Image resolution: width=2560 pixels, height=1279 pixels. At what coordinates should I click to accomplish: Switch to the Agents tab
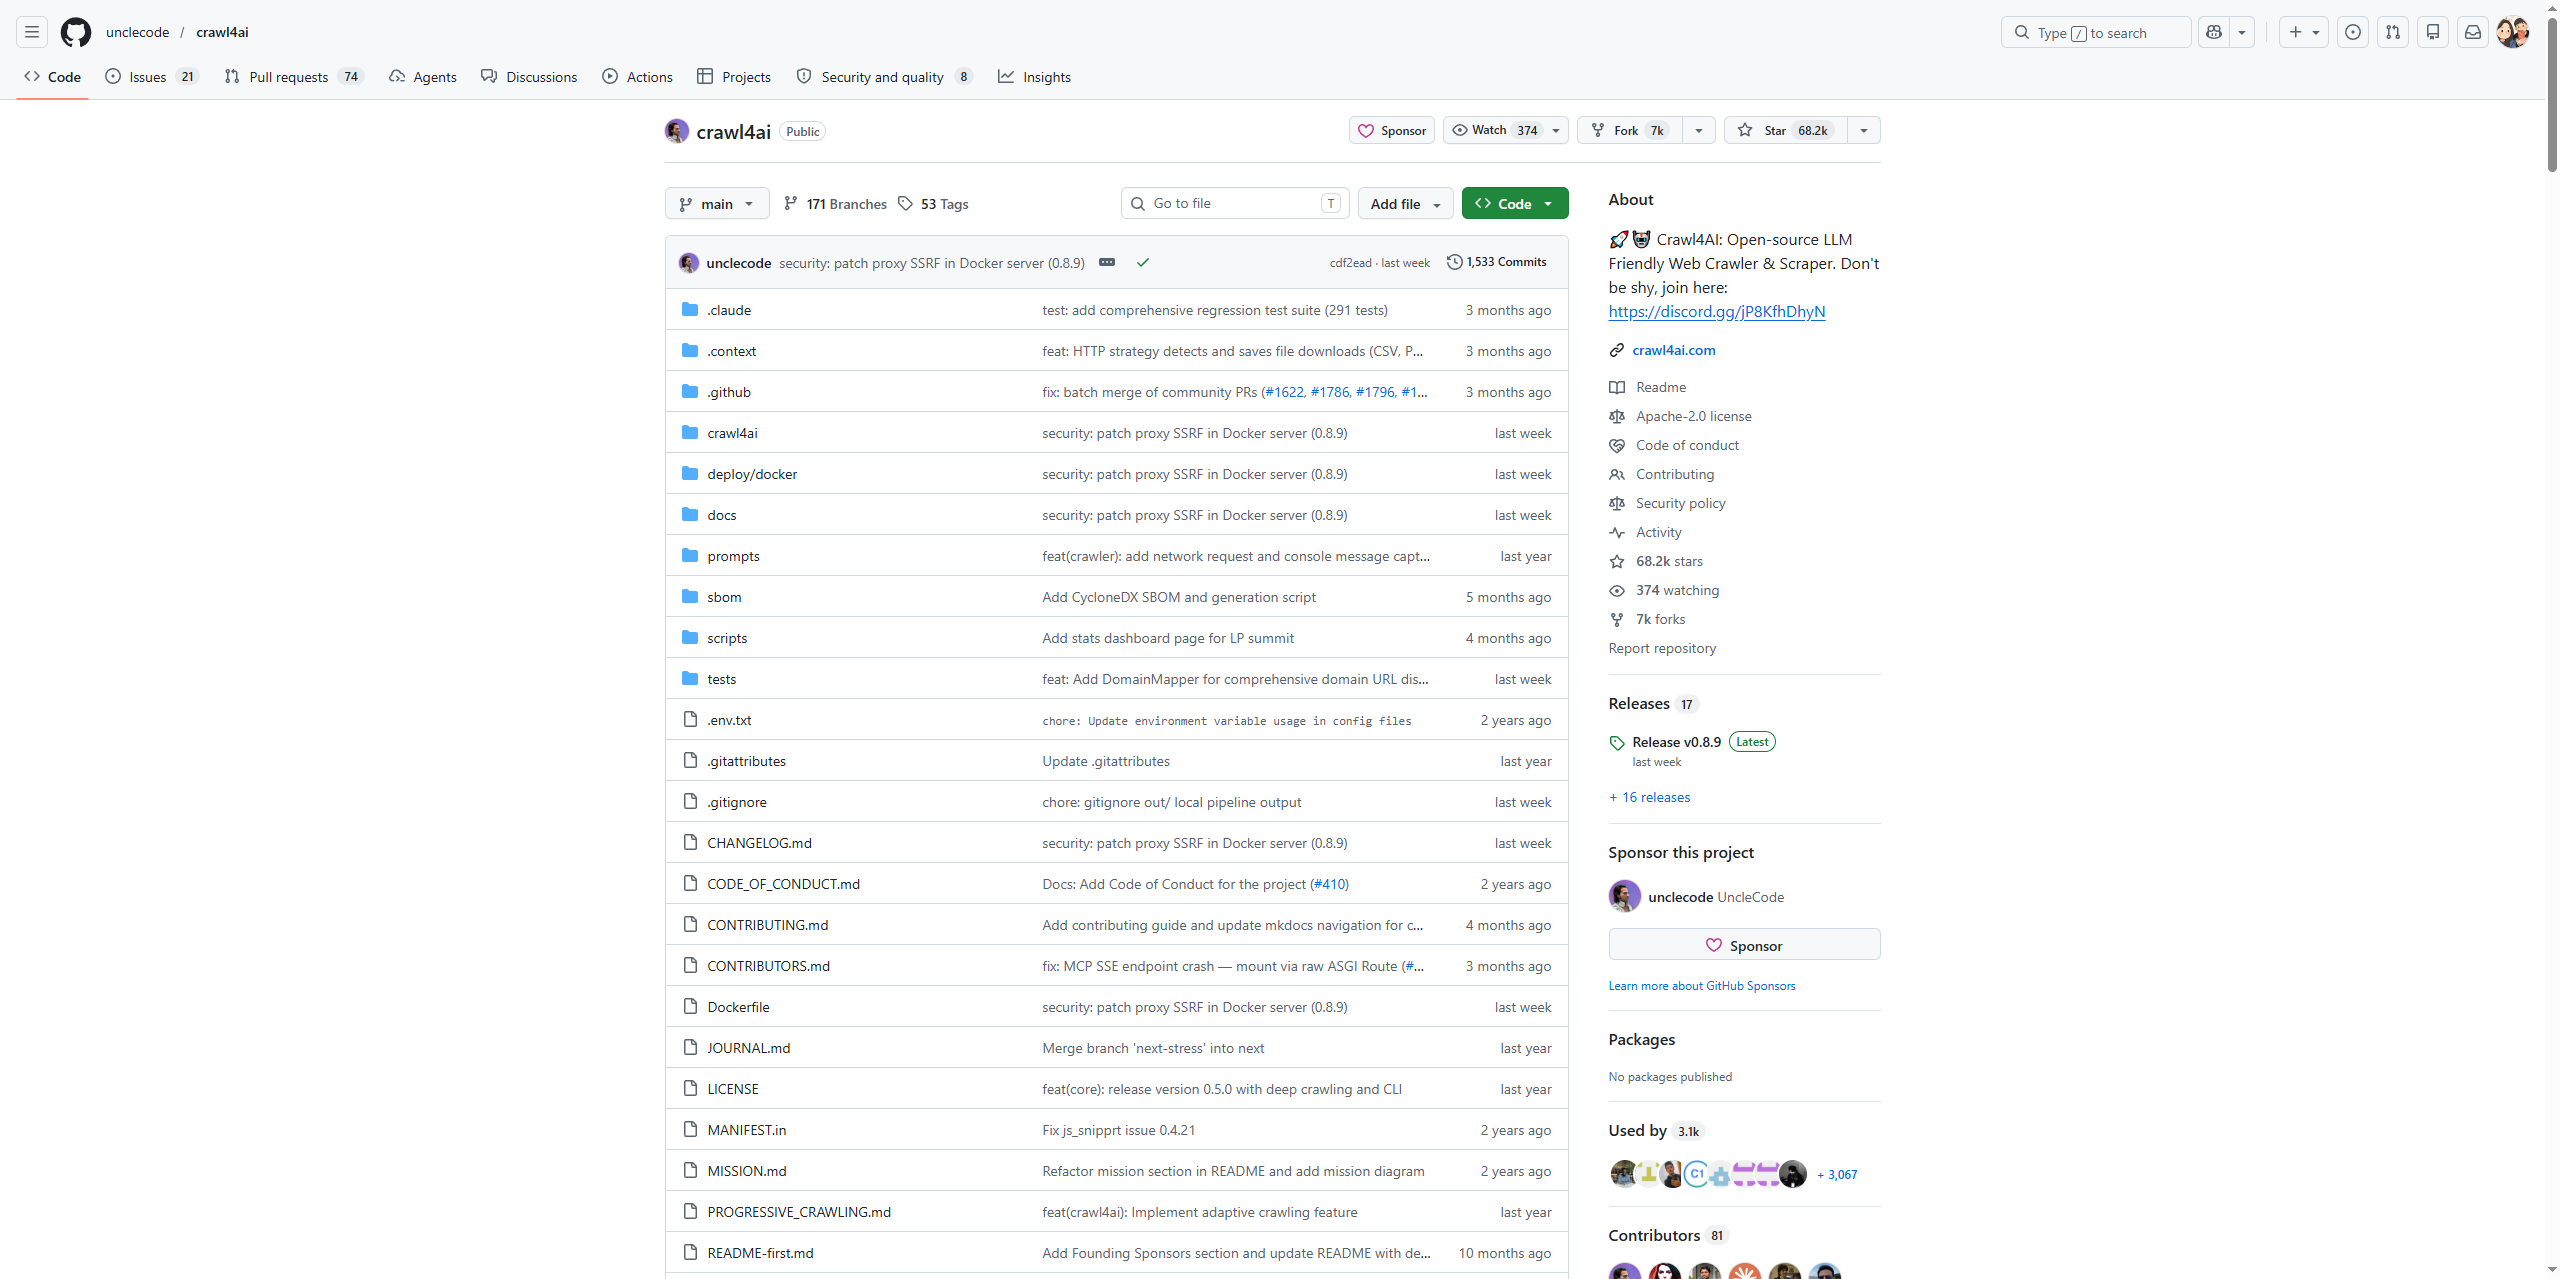[x=423, y=77]
